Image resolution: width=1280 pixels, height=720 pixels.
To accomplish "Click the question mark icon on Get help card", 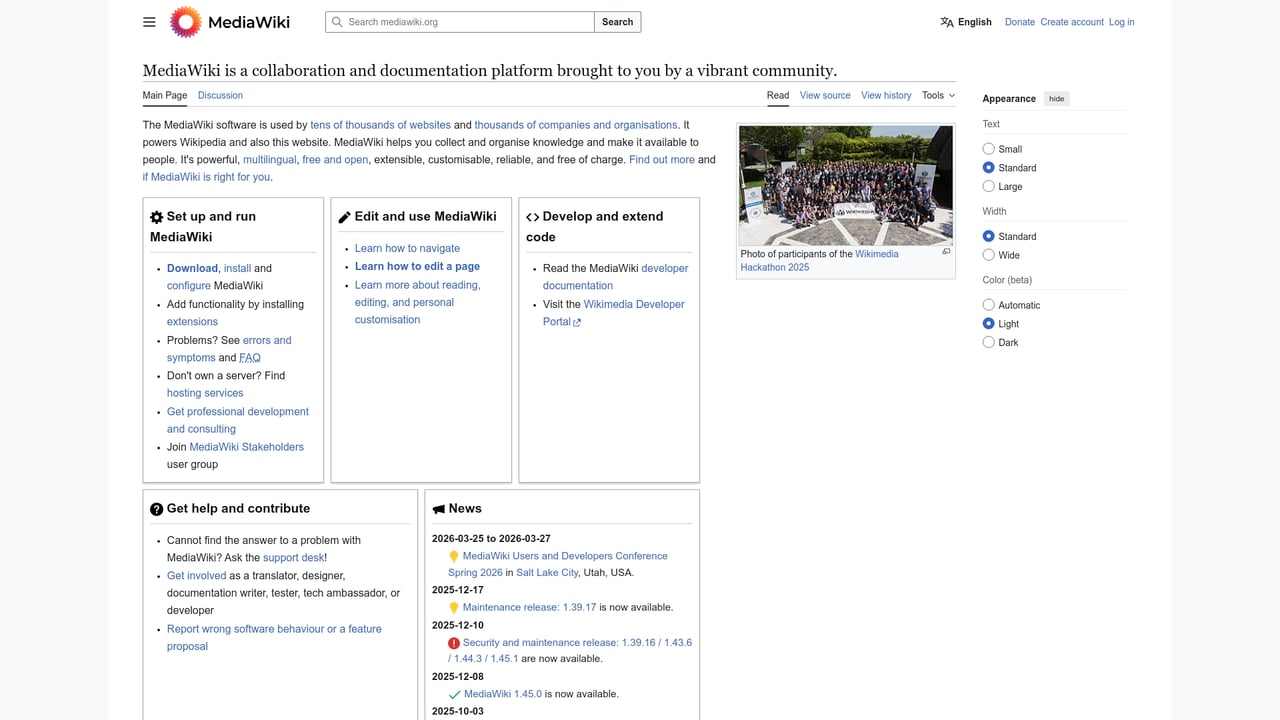I will (x=157, y=509).
